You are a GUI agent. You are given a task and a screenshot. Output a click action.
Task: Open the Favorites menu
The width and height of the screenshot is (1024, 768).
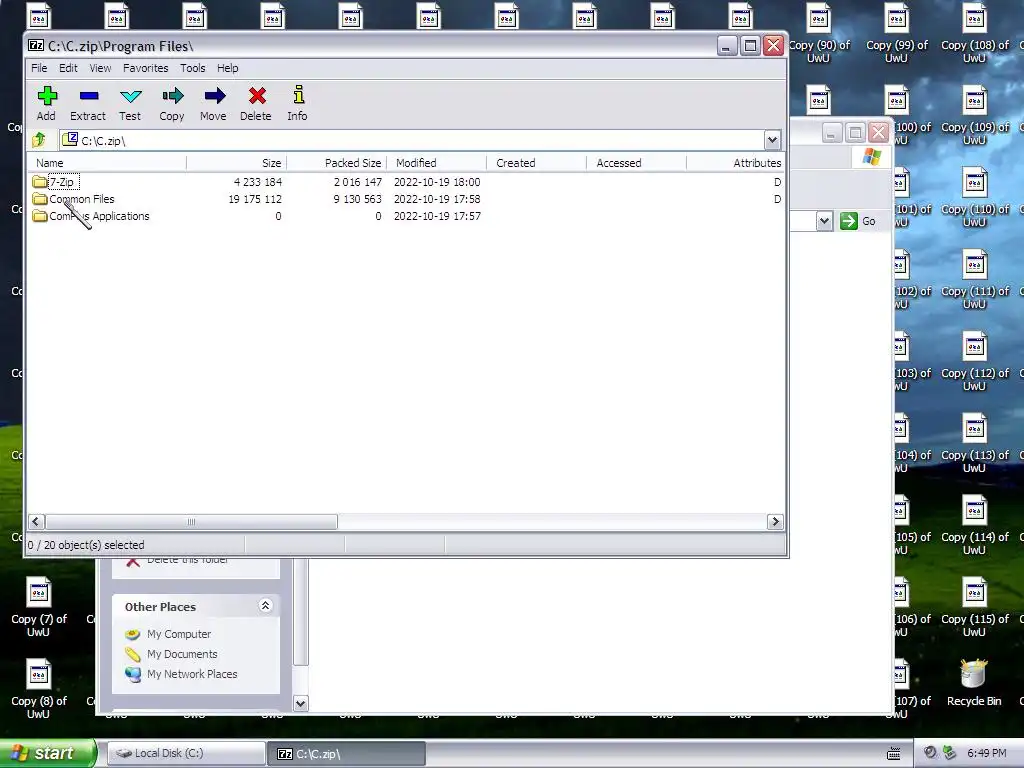[146, 68]
